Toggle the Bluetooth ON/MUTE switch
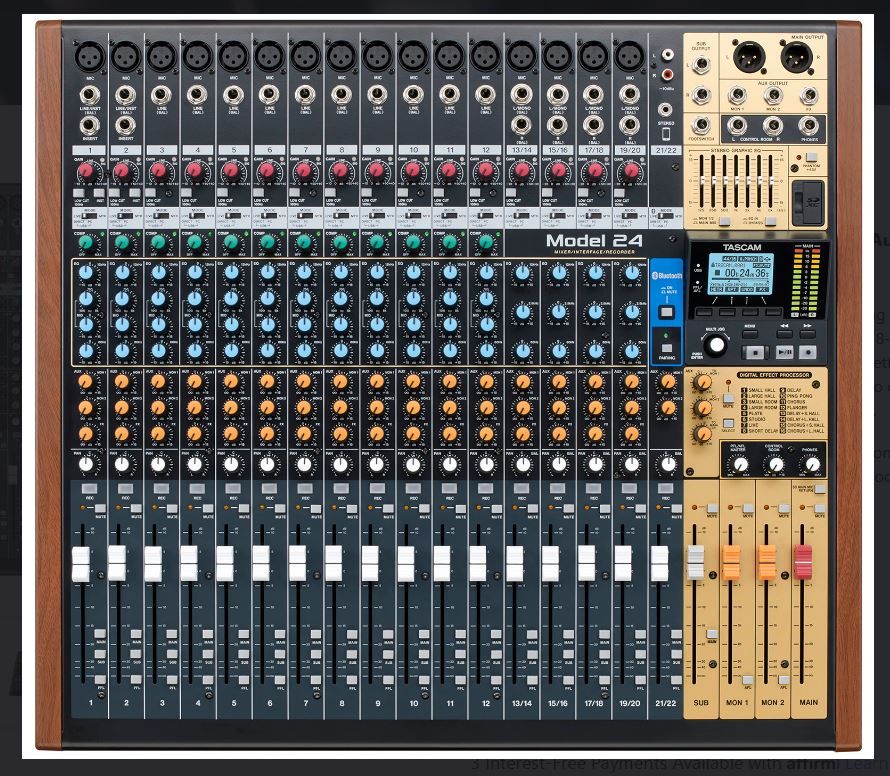The height and width of the screenshot is (776, 890). [x=667, y=312]
